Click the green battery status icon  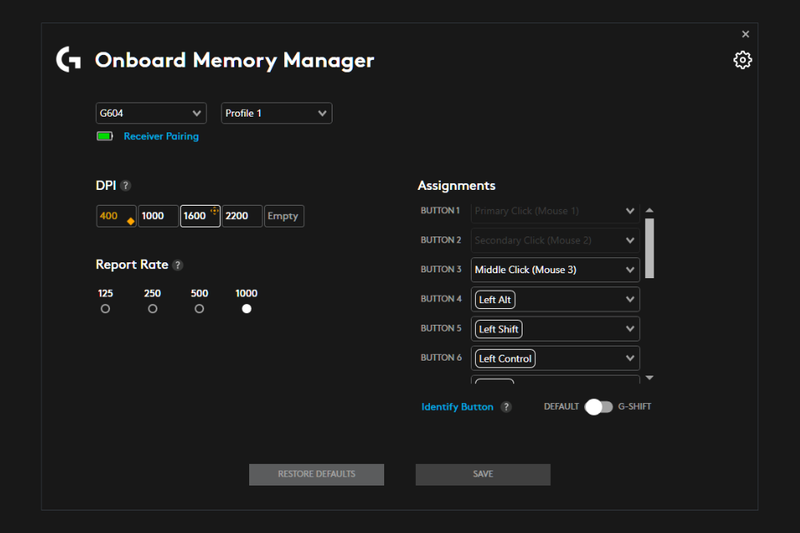(x=105, y=136)
